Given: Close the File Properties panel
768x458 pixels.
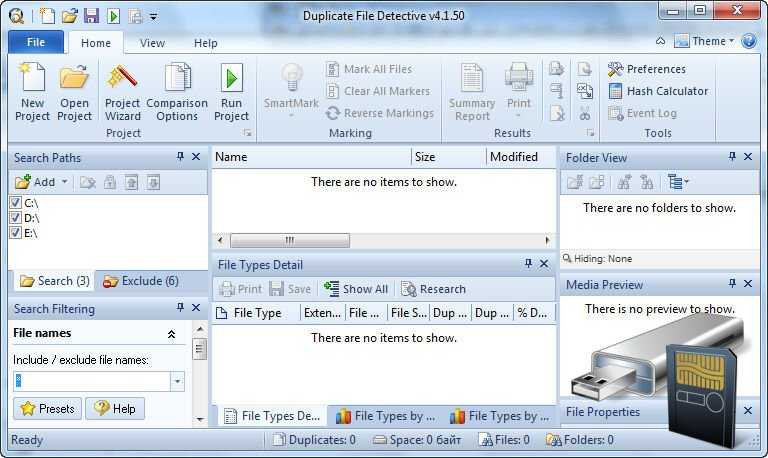Looking at the screenshot, I should click(x=748, y=410).
